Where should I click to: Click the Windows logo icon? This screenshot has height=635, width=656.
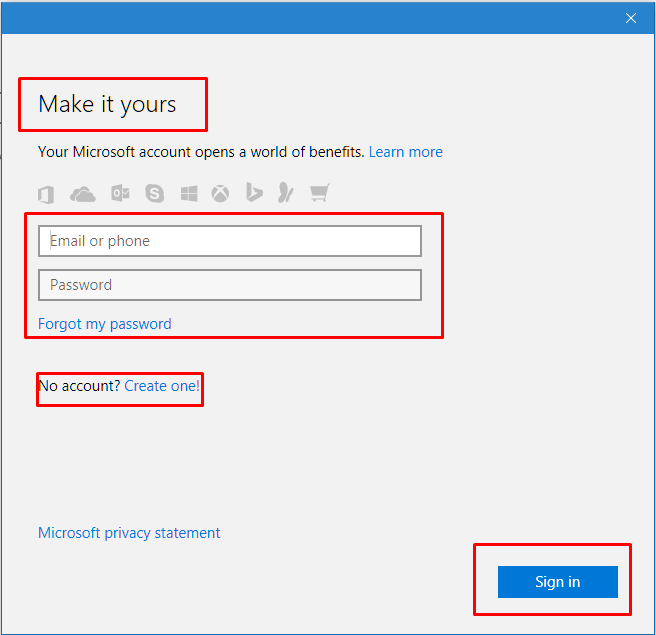pos(189,194)
